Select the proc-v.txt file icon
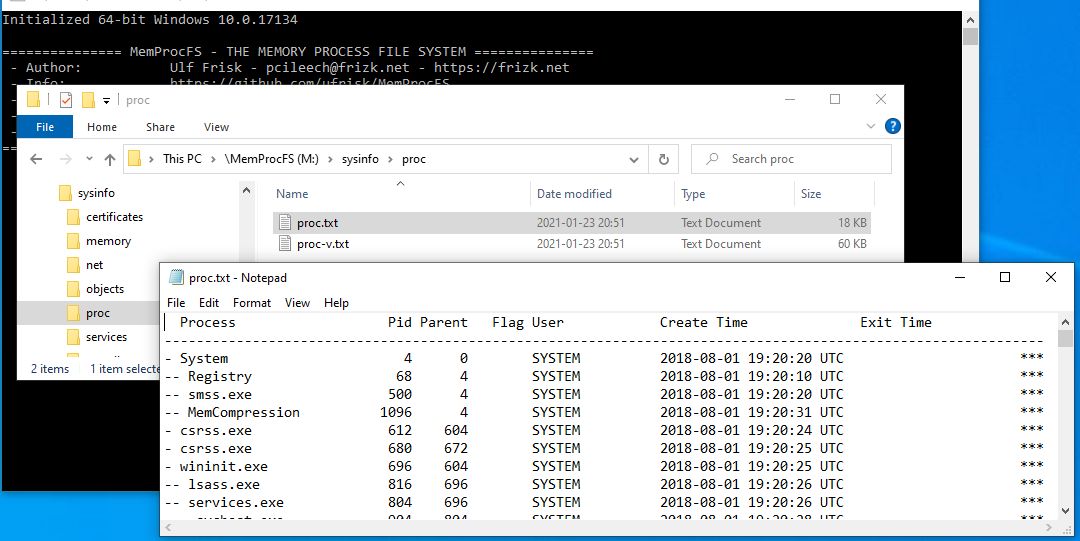Screen dimensions: 1080x541 (285, 243)
